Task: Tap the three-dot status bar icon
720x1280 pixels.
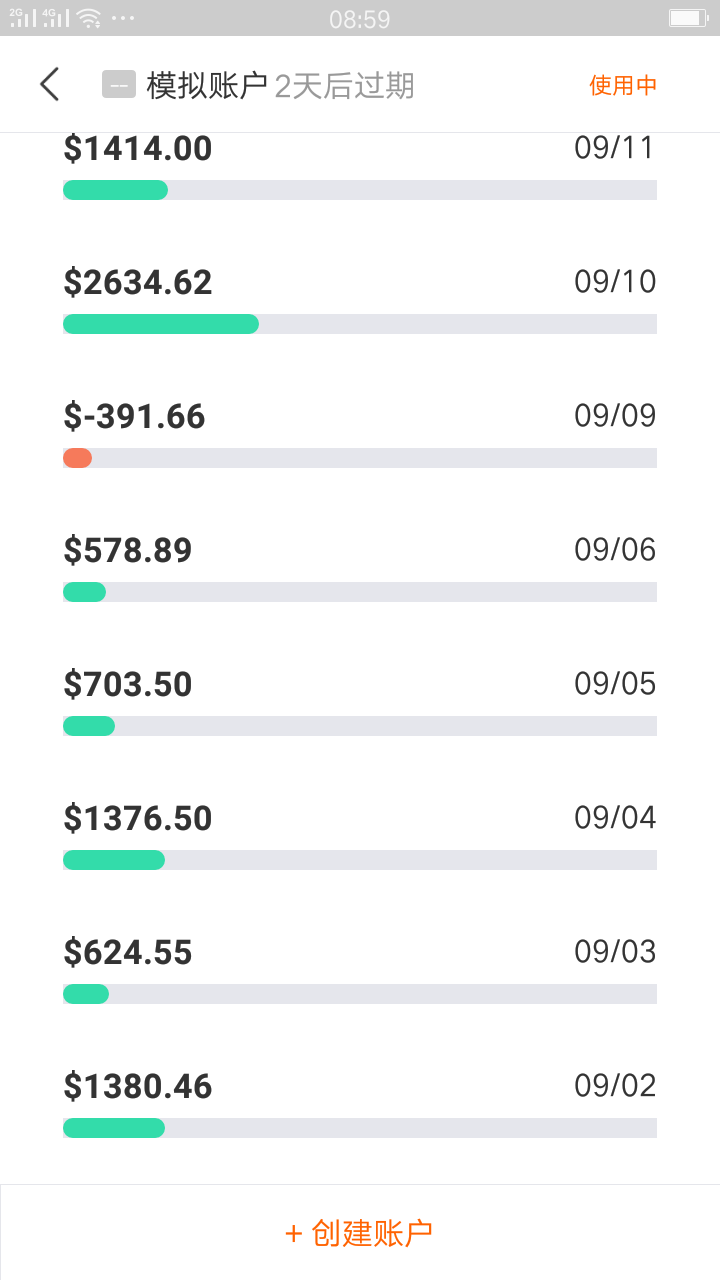Action: click(123, 18)
